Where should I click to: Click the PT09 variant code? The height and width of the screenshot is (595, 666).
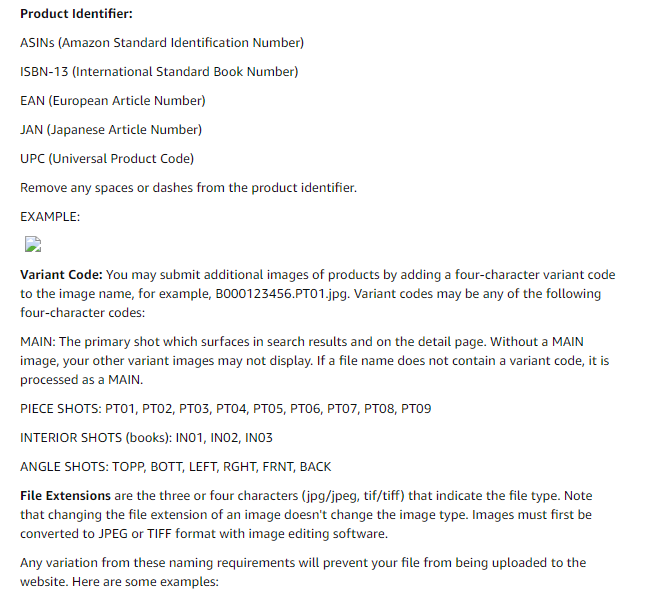click(x=415, y=409)
